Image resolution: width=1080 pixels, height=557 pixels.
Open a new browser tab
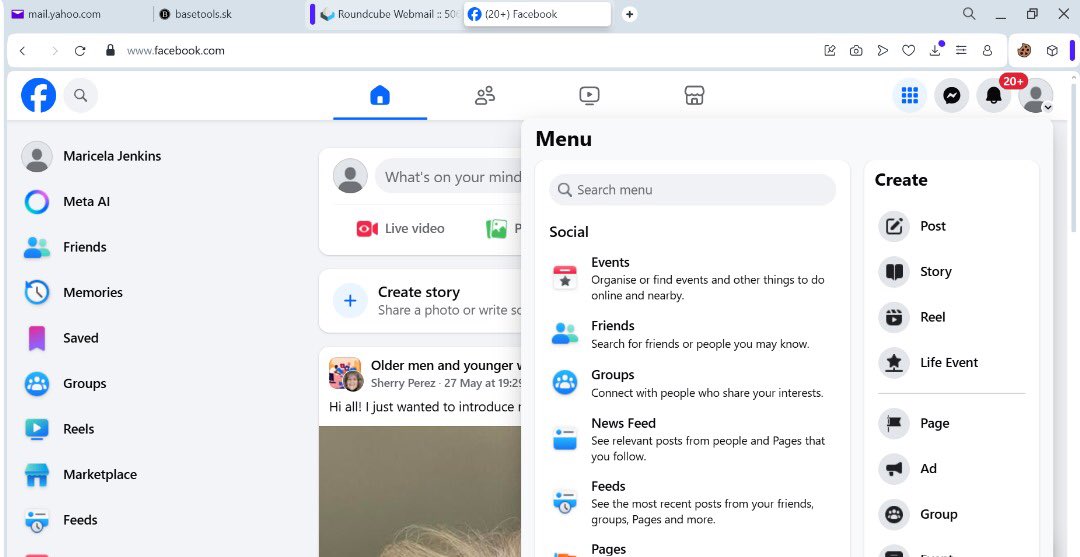[629, 14]
